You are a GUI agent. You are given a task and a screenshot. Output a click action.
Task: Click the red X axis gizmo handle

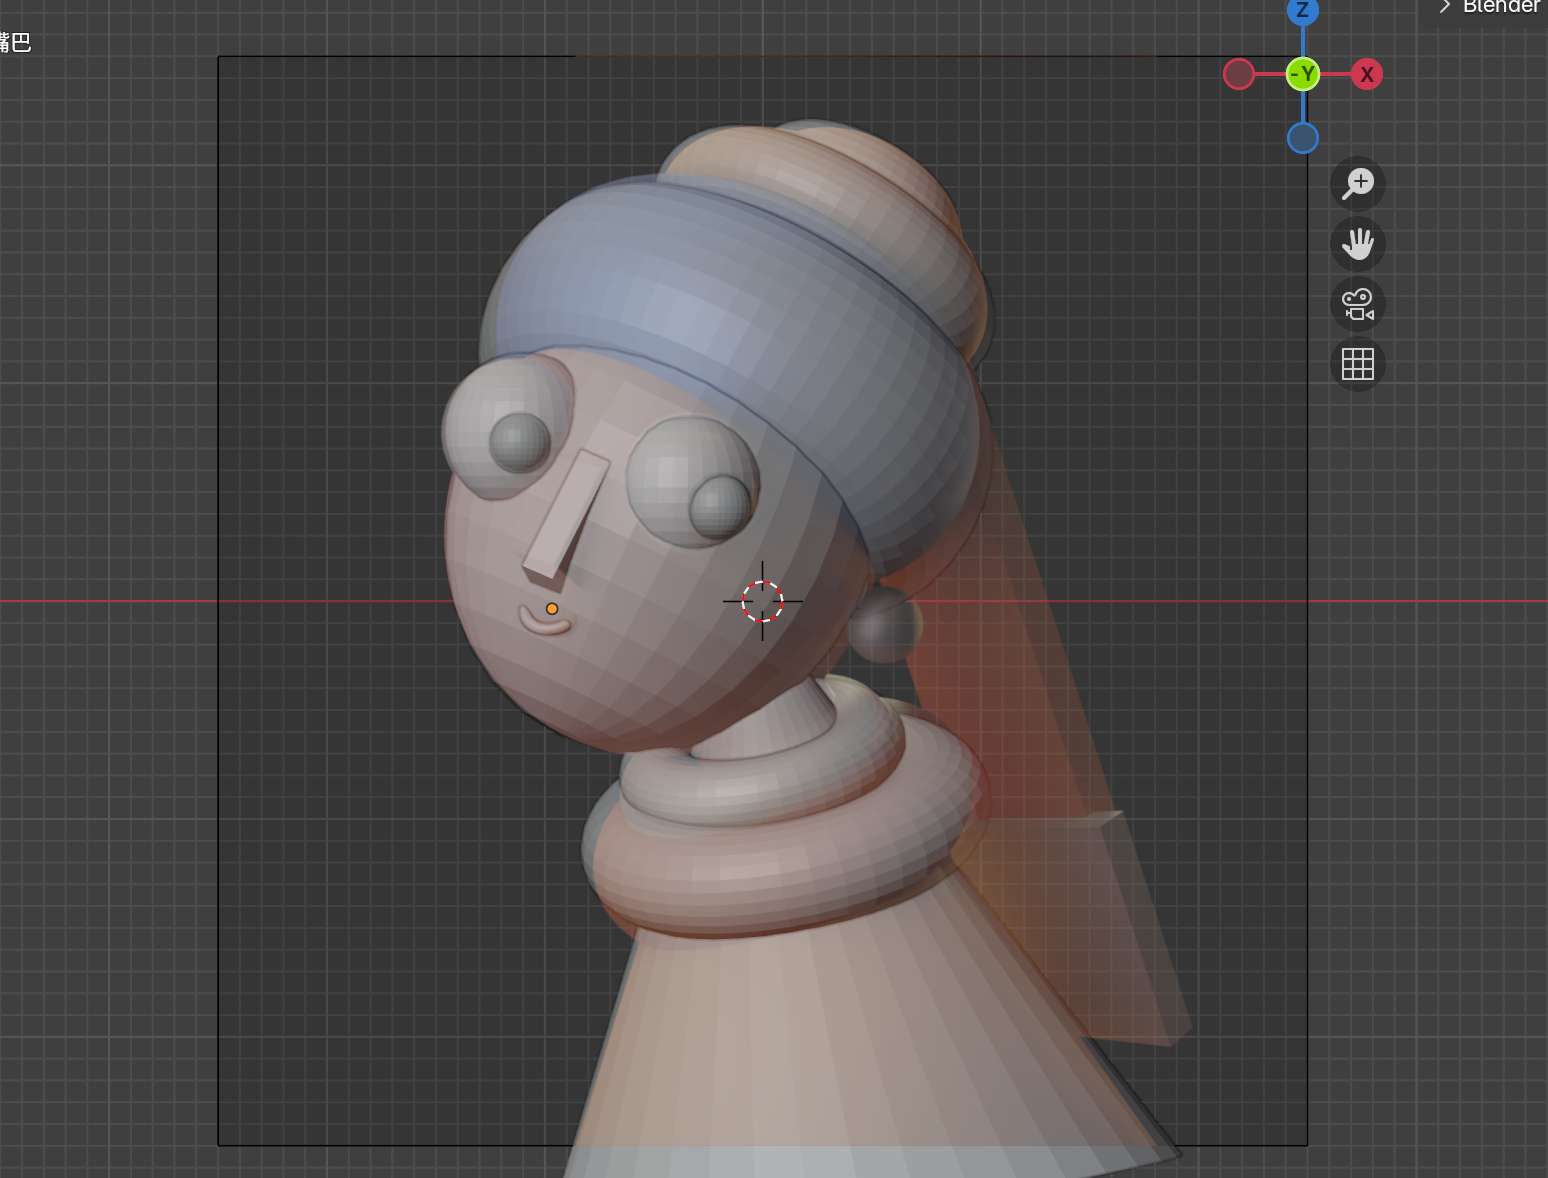(x=1366, y=75)
